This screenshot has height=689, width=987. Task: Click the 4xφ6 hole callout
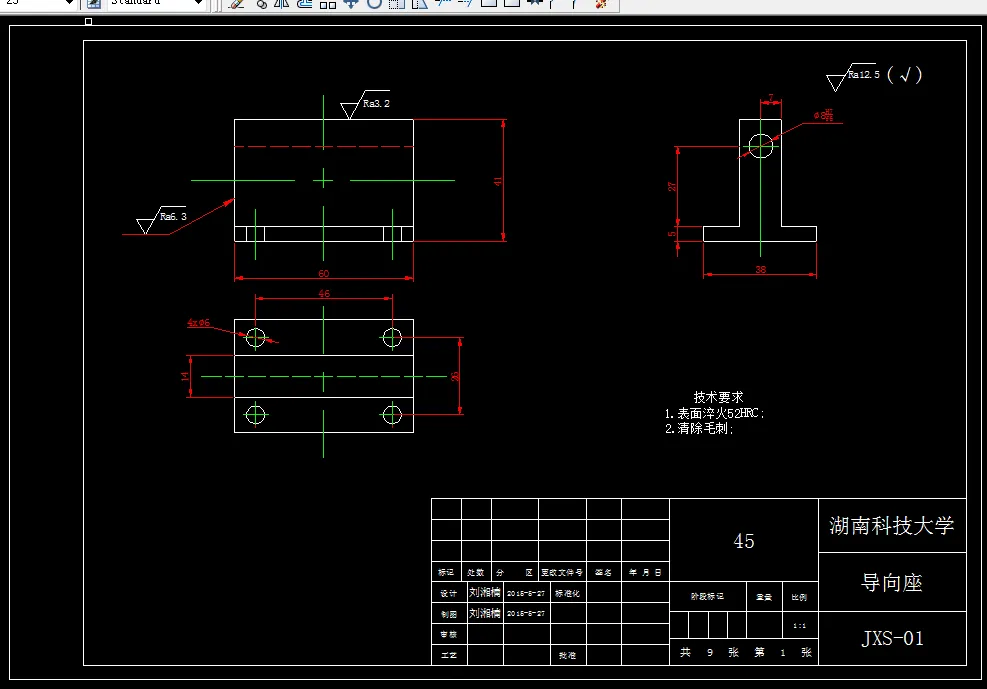pos(198,323)
